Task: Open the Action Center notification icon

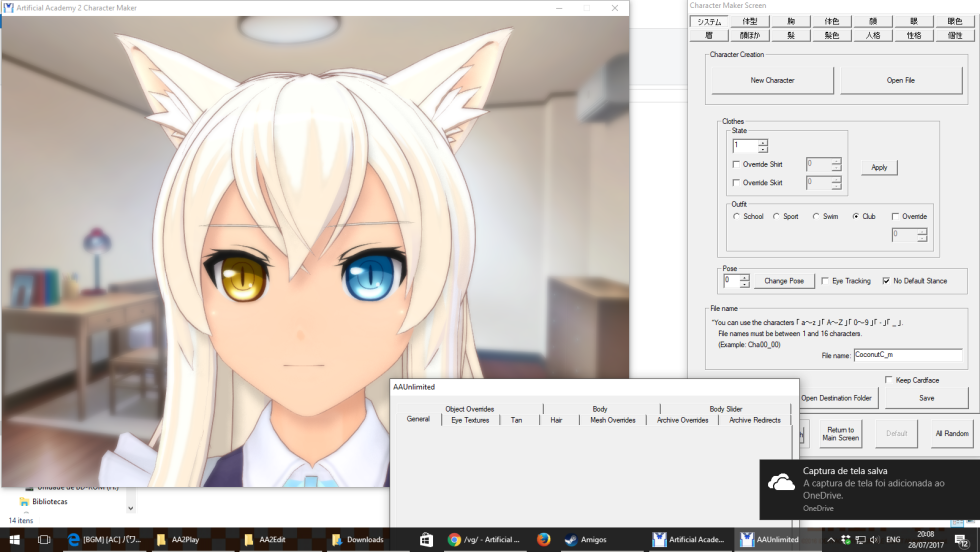Action: pyautogui.click(x=960, y=539)
